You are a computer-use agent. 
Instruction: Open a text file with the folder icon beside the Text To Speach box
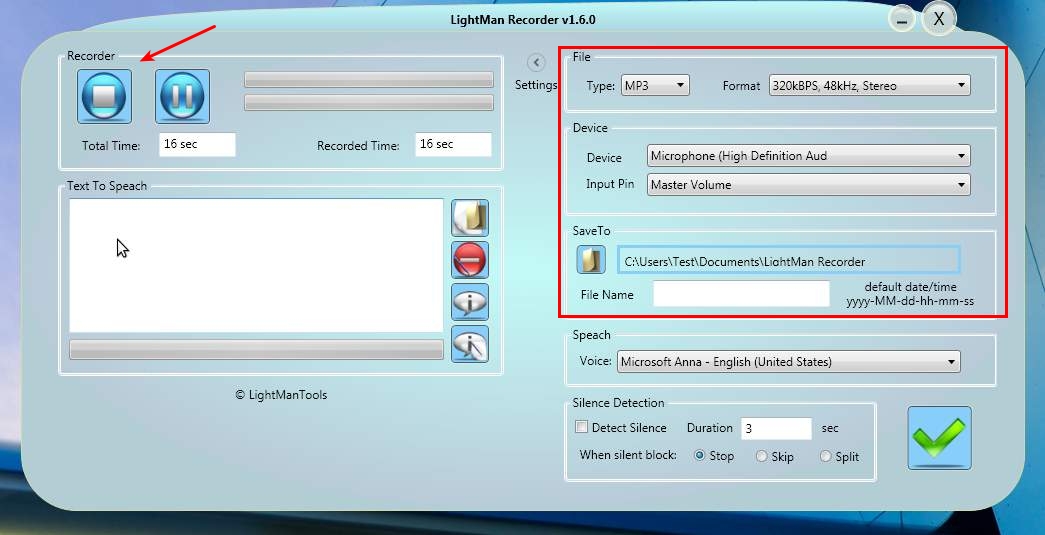click(470, 218)
